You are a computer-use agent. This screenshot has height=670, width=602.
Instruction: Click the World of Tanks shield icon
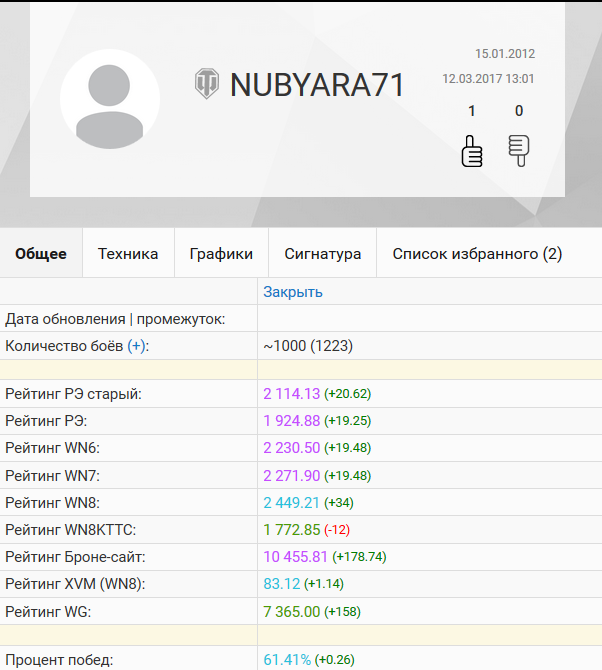207,83
